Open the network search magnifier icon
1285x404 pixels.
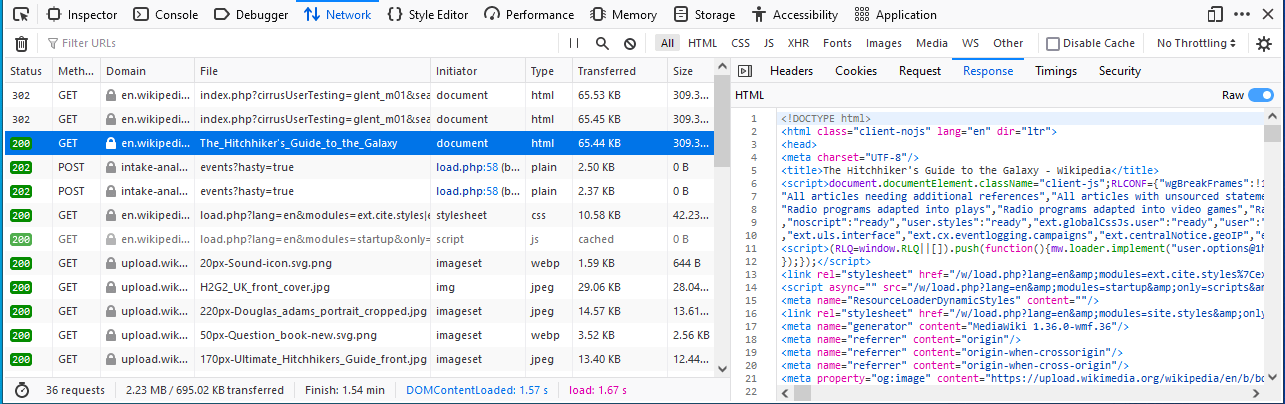[602, 44]
